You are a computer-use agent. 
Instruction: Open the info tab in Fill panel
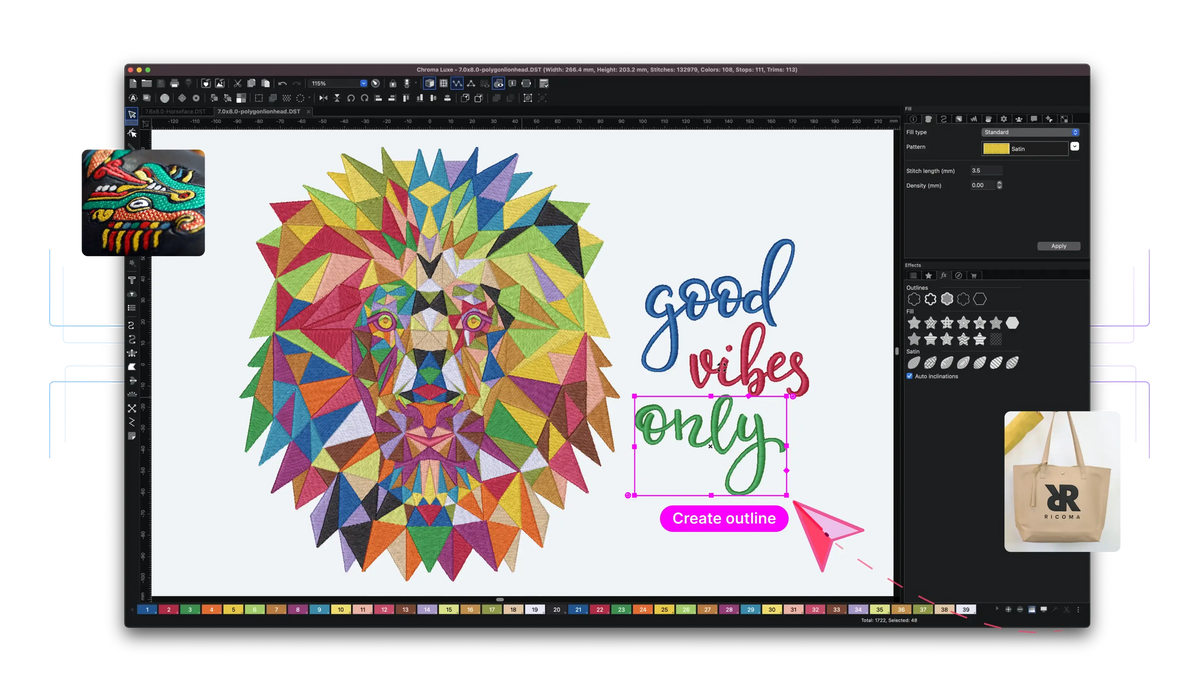913,119
